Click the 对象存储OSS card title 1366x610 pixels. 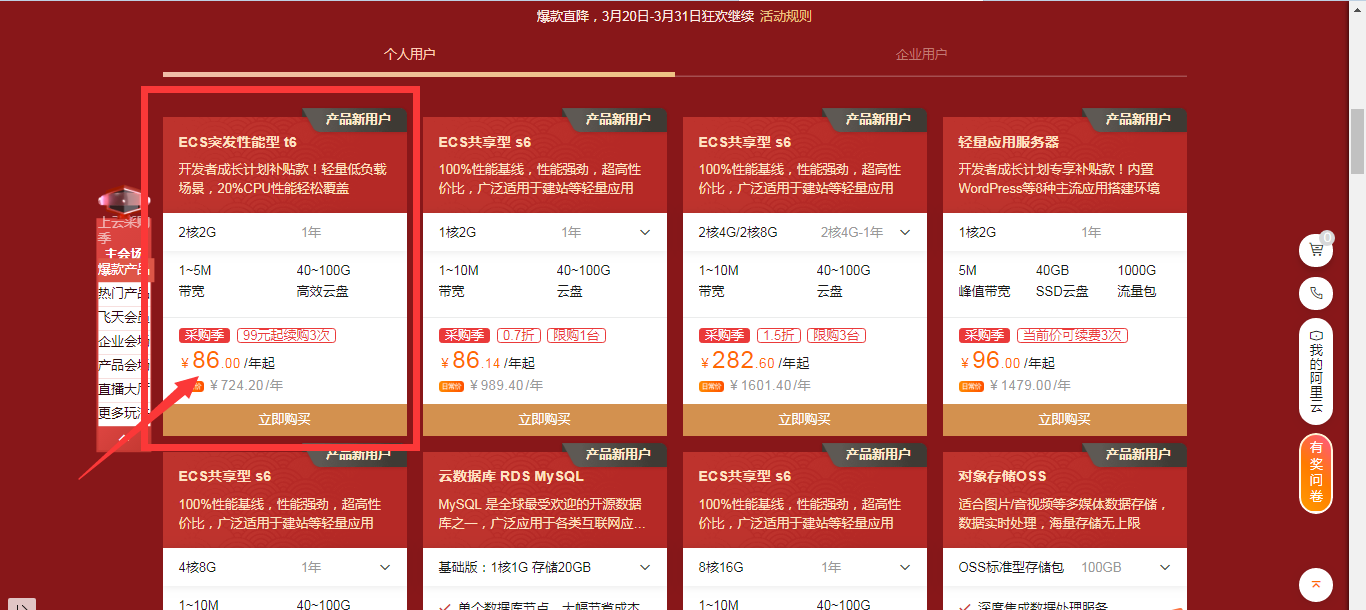(1002, 476)
